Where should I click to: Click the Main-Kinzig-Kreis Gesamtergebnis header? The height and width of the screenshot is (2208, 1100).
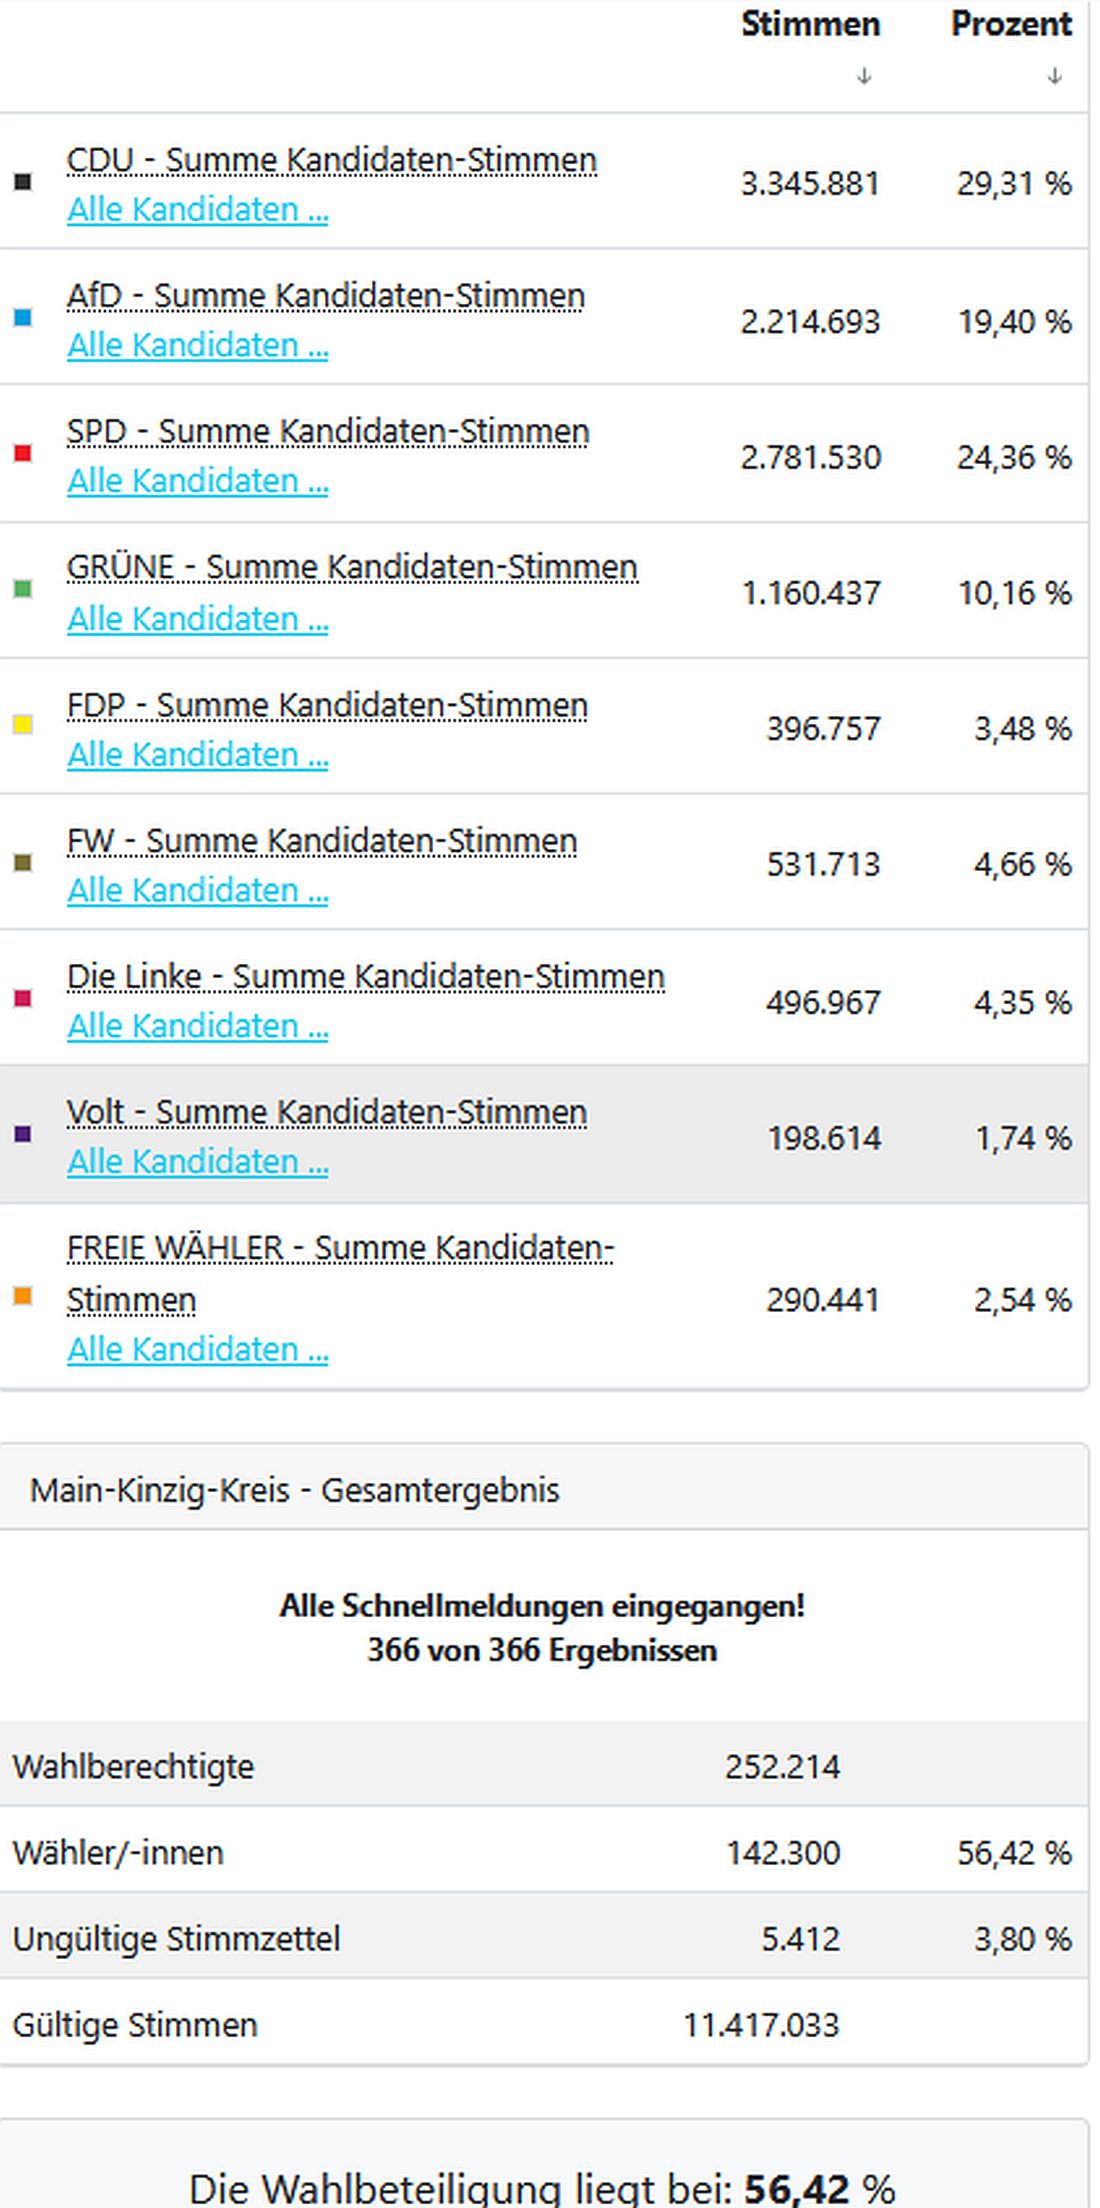[x=297, y=1490]
